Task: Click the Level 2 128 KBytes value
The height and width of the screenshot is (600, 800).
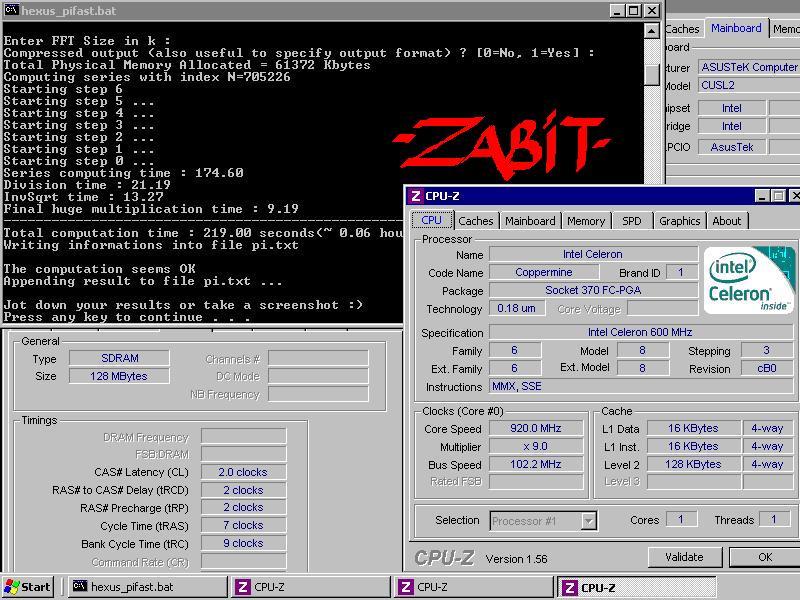Action: (x=693, y=464)
